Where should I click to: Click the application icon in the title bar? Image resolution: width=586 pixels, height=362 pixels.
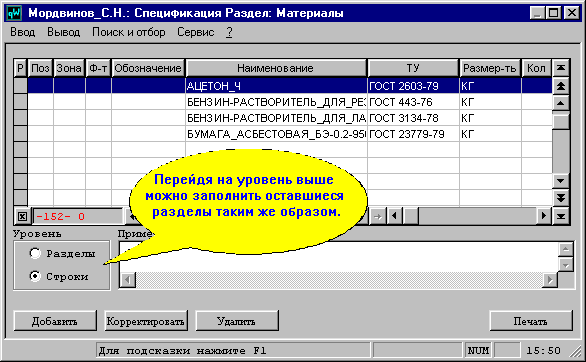15,13
